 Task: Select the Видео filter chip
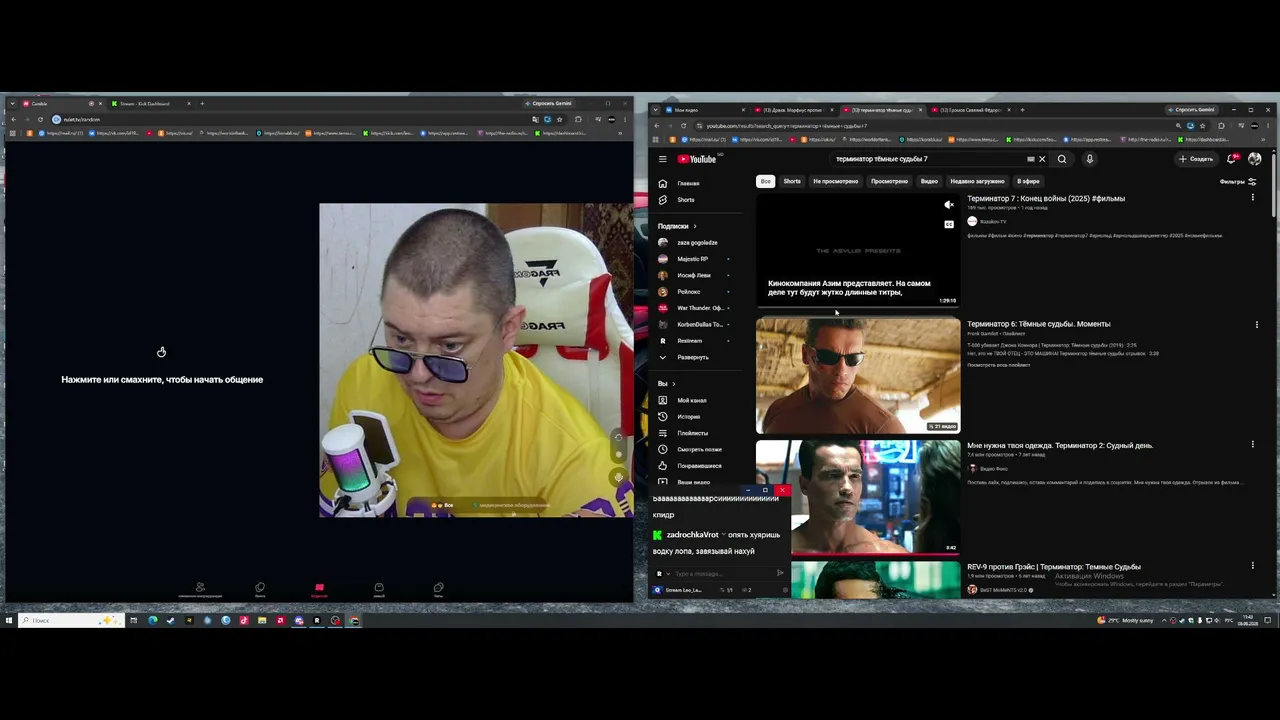pos(929,181)
